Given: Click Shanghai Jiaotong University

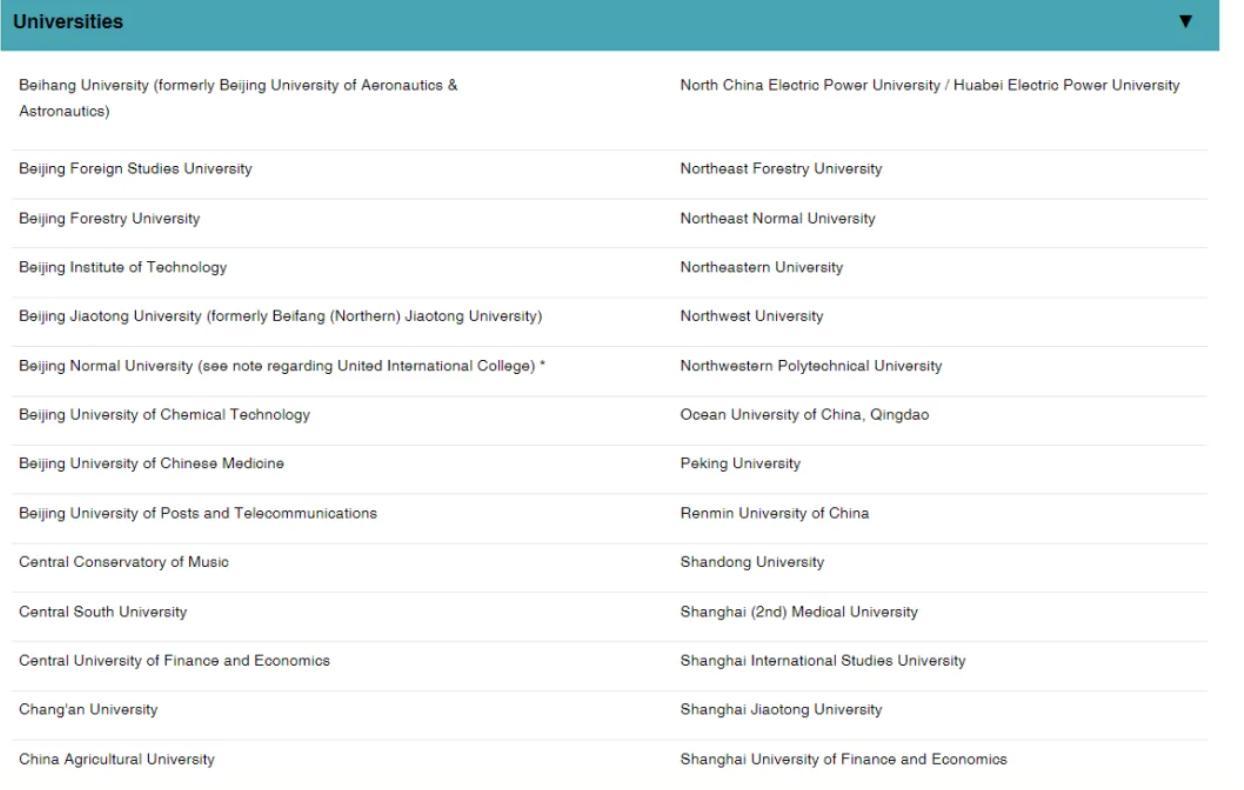Looking at the screenshot, I should point(781,710).
